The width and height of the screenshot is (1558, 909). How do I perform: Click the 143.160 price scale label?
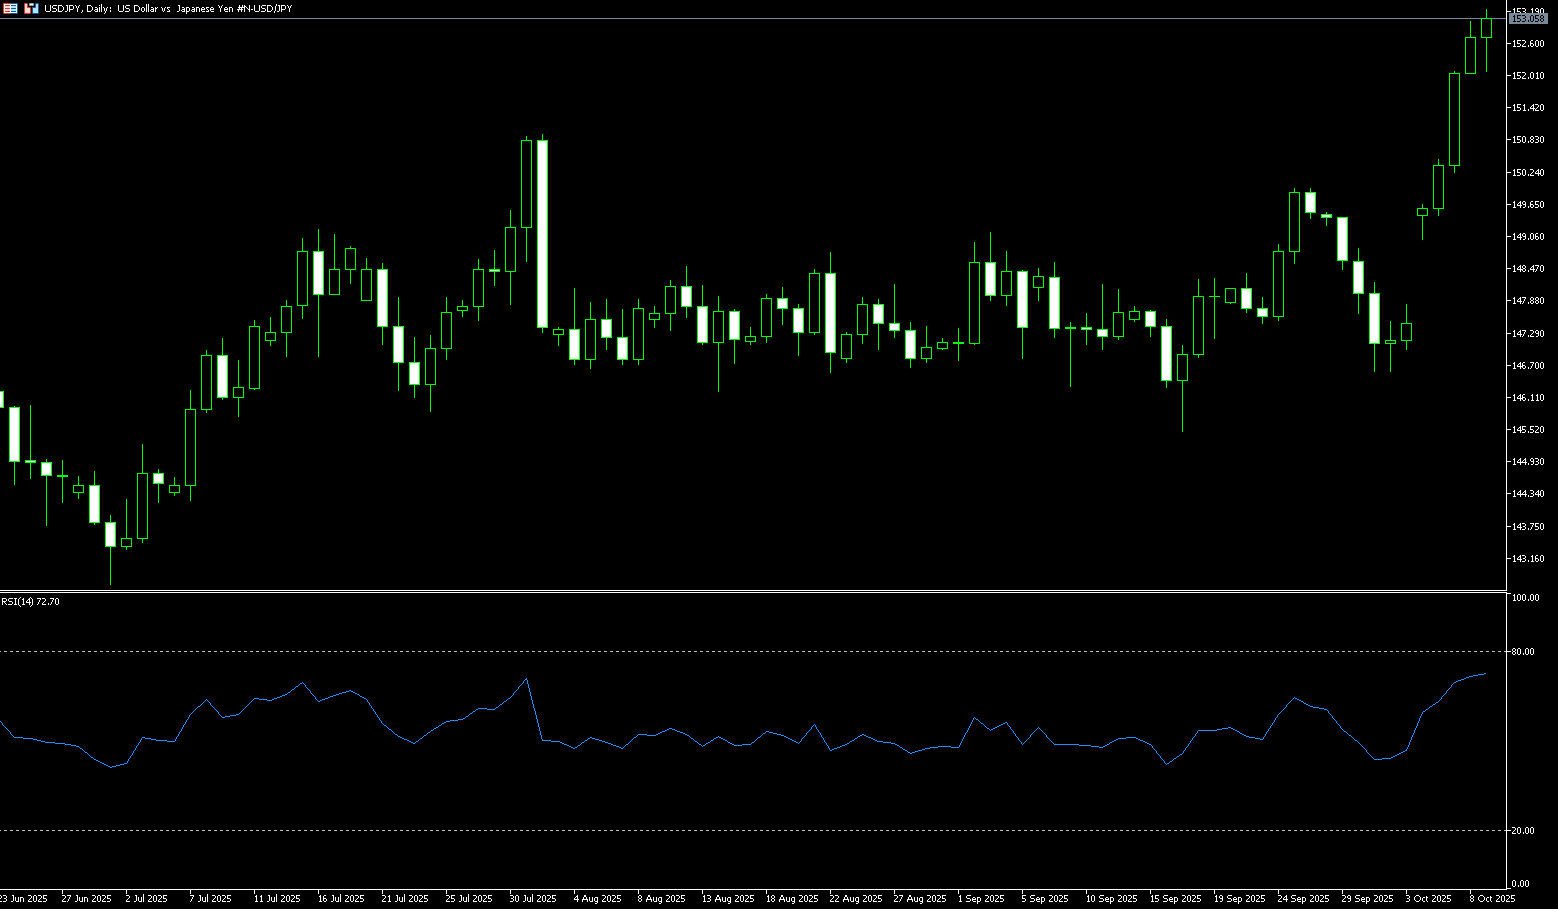coord(1527,559)
